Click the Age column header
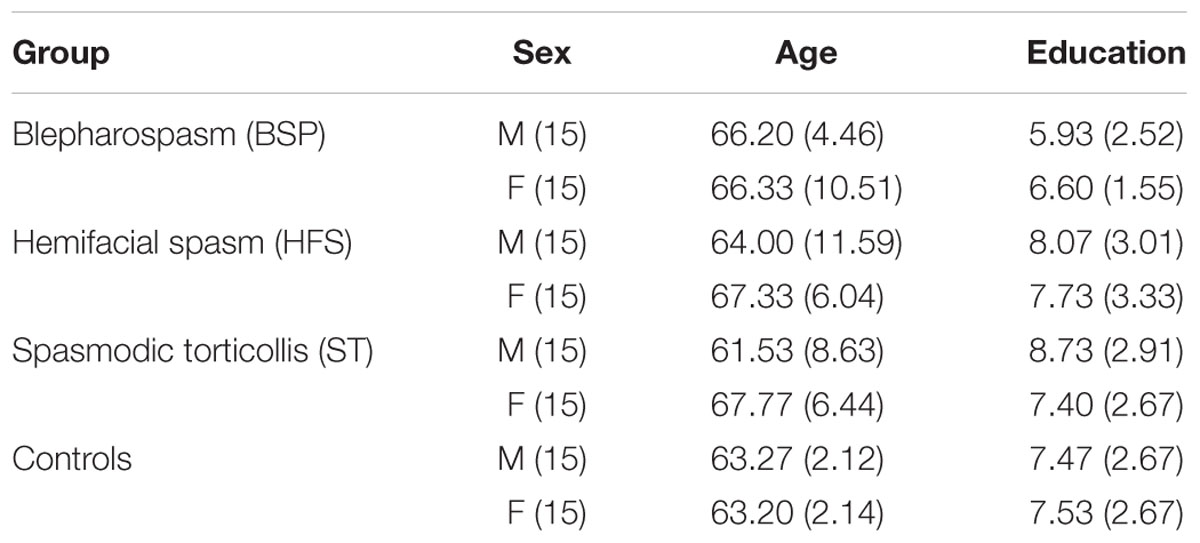 click(806, 53)
